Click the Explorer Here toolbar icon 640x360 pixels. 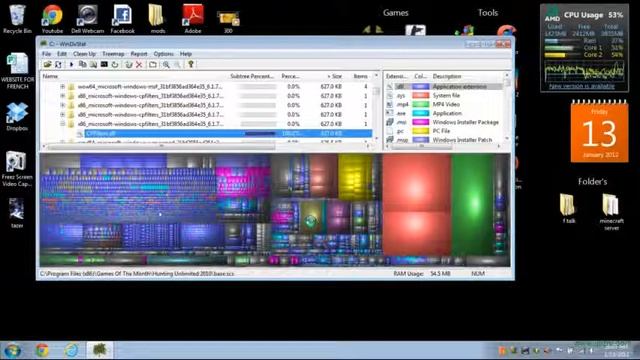pyautogui.click(x=93, y=64)
